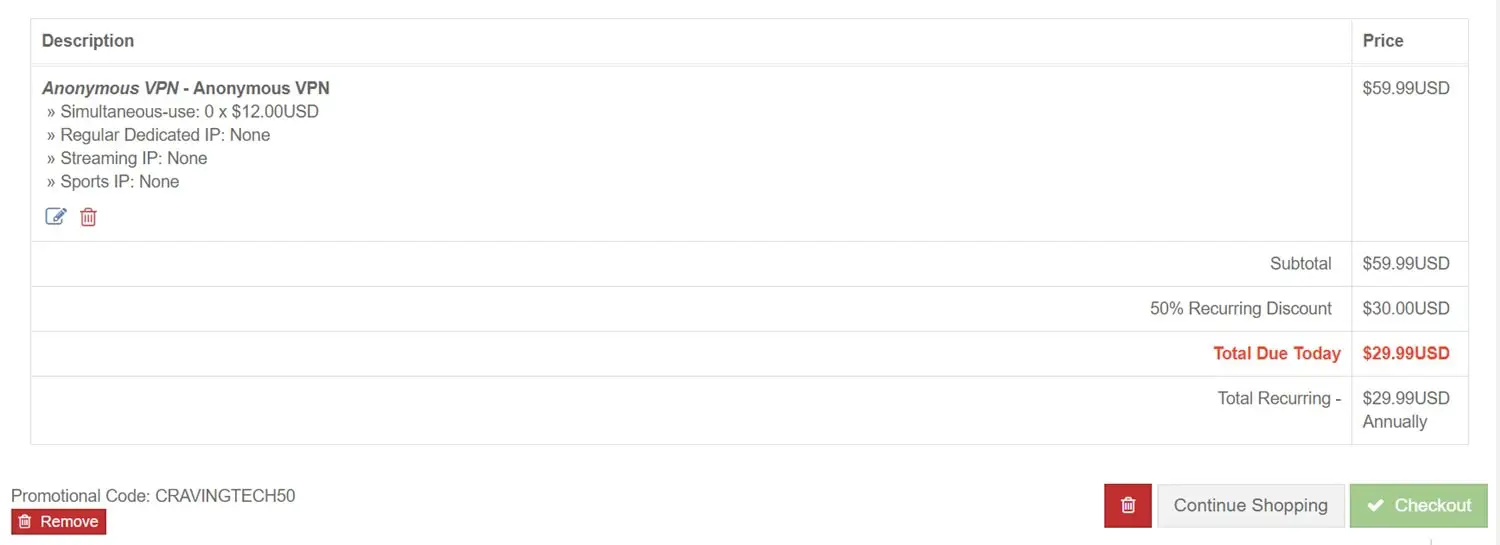This screenshot has height=545, width=1500.
Task: Click the edit configuration pencil icon
Action: [x=56, y=216]
